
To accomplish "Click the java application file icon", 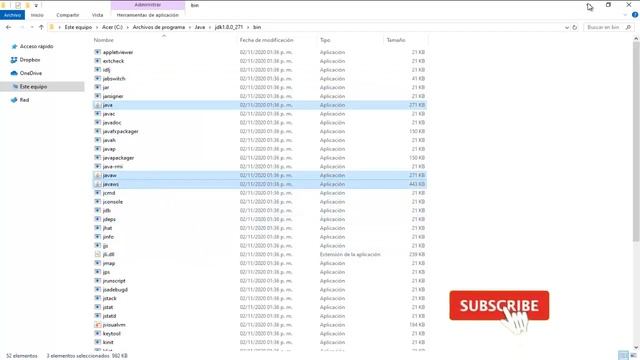I will point(97,105).
